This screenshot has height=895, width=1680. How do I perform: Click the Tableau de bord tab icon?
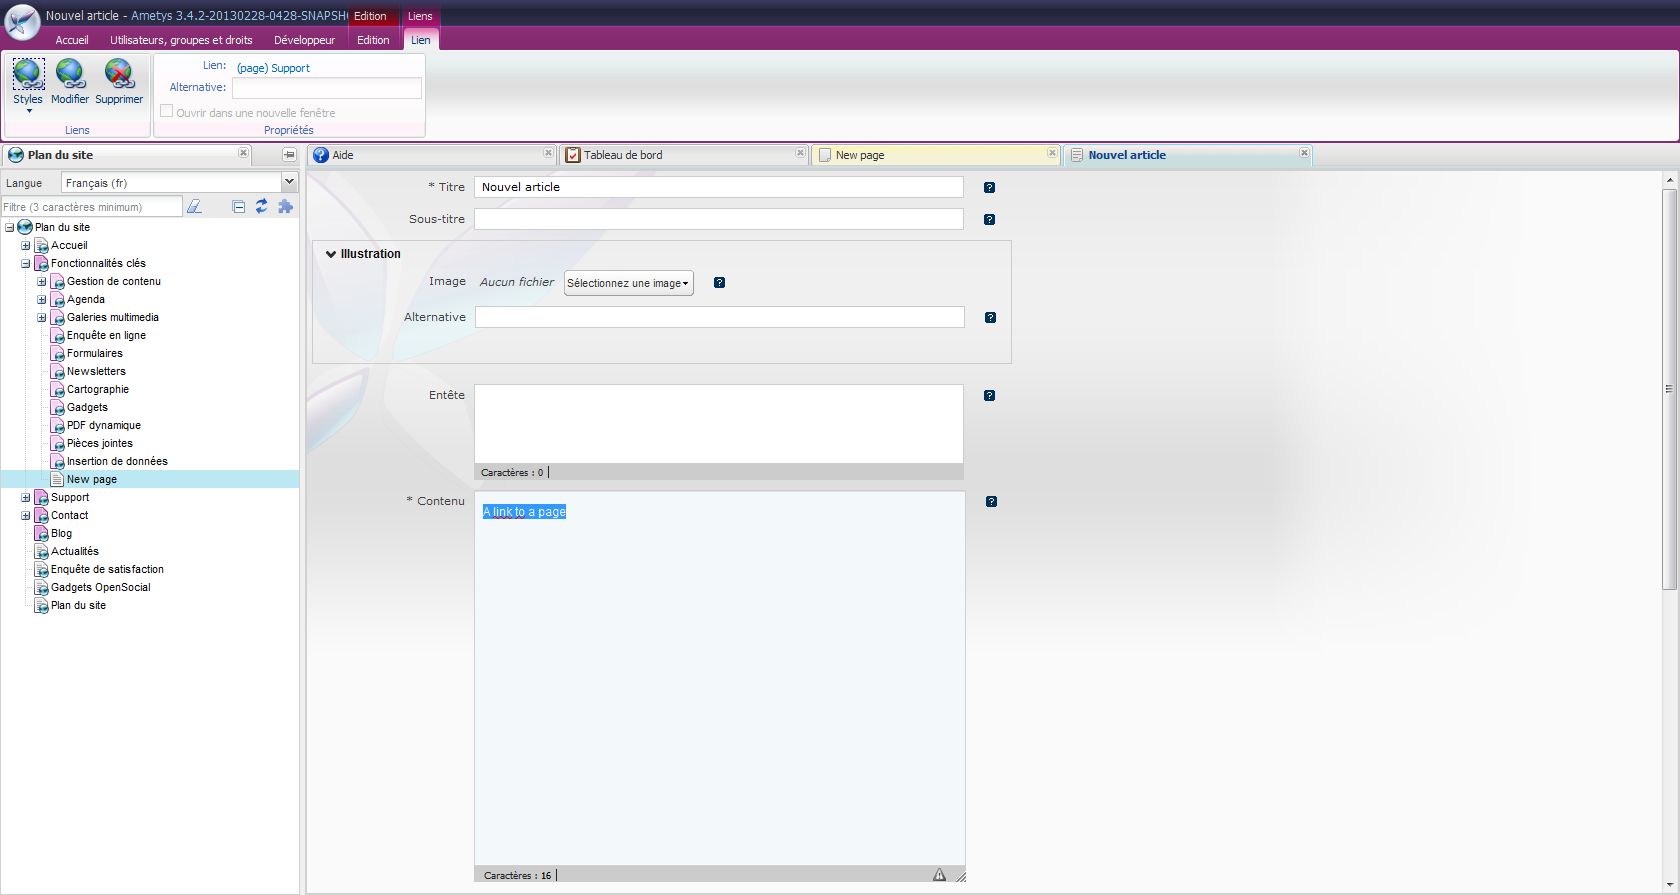coord(573,155)
